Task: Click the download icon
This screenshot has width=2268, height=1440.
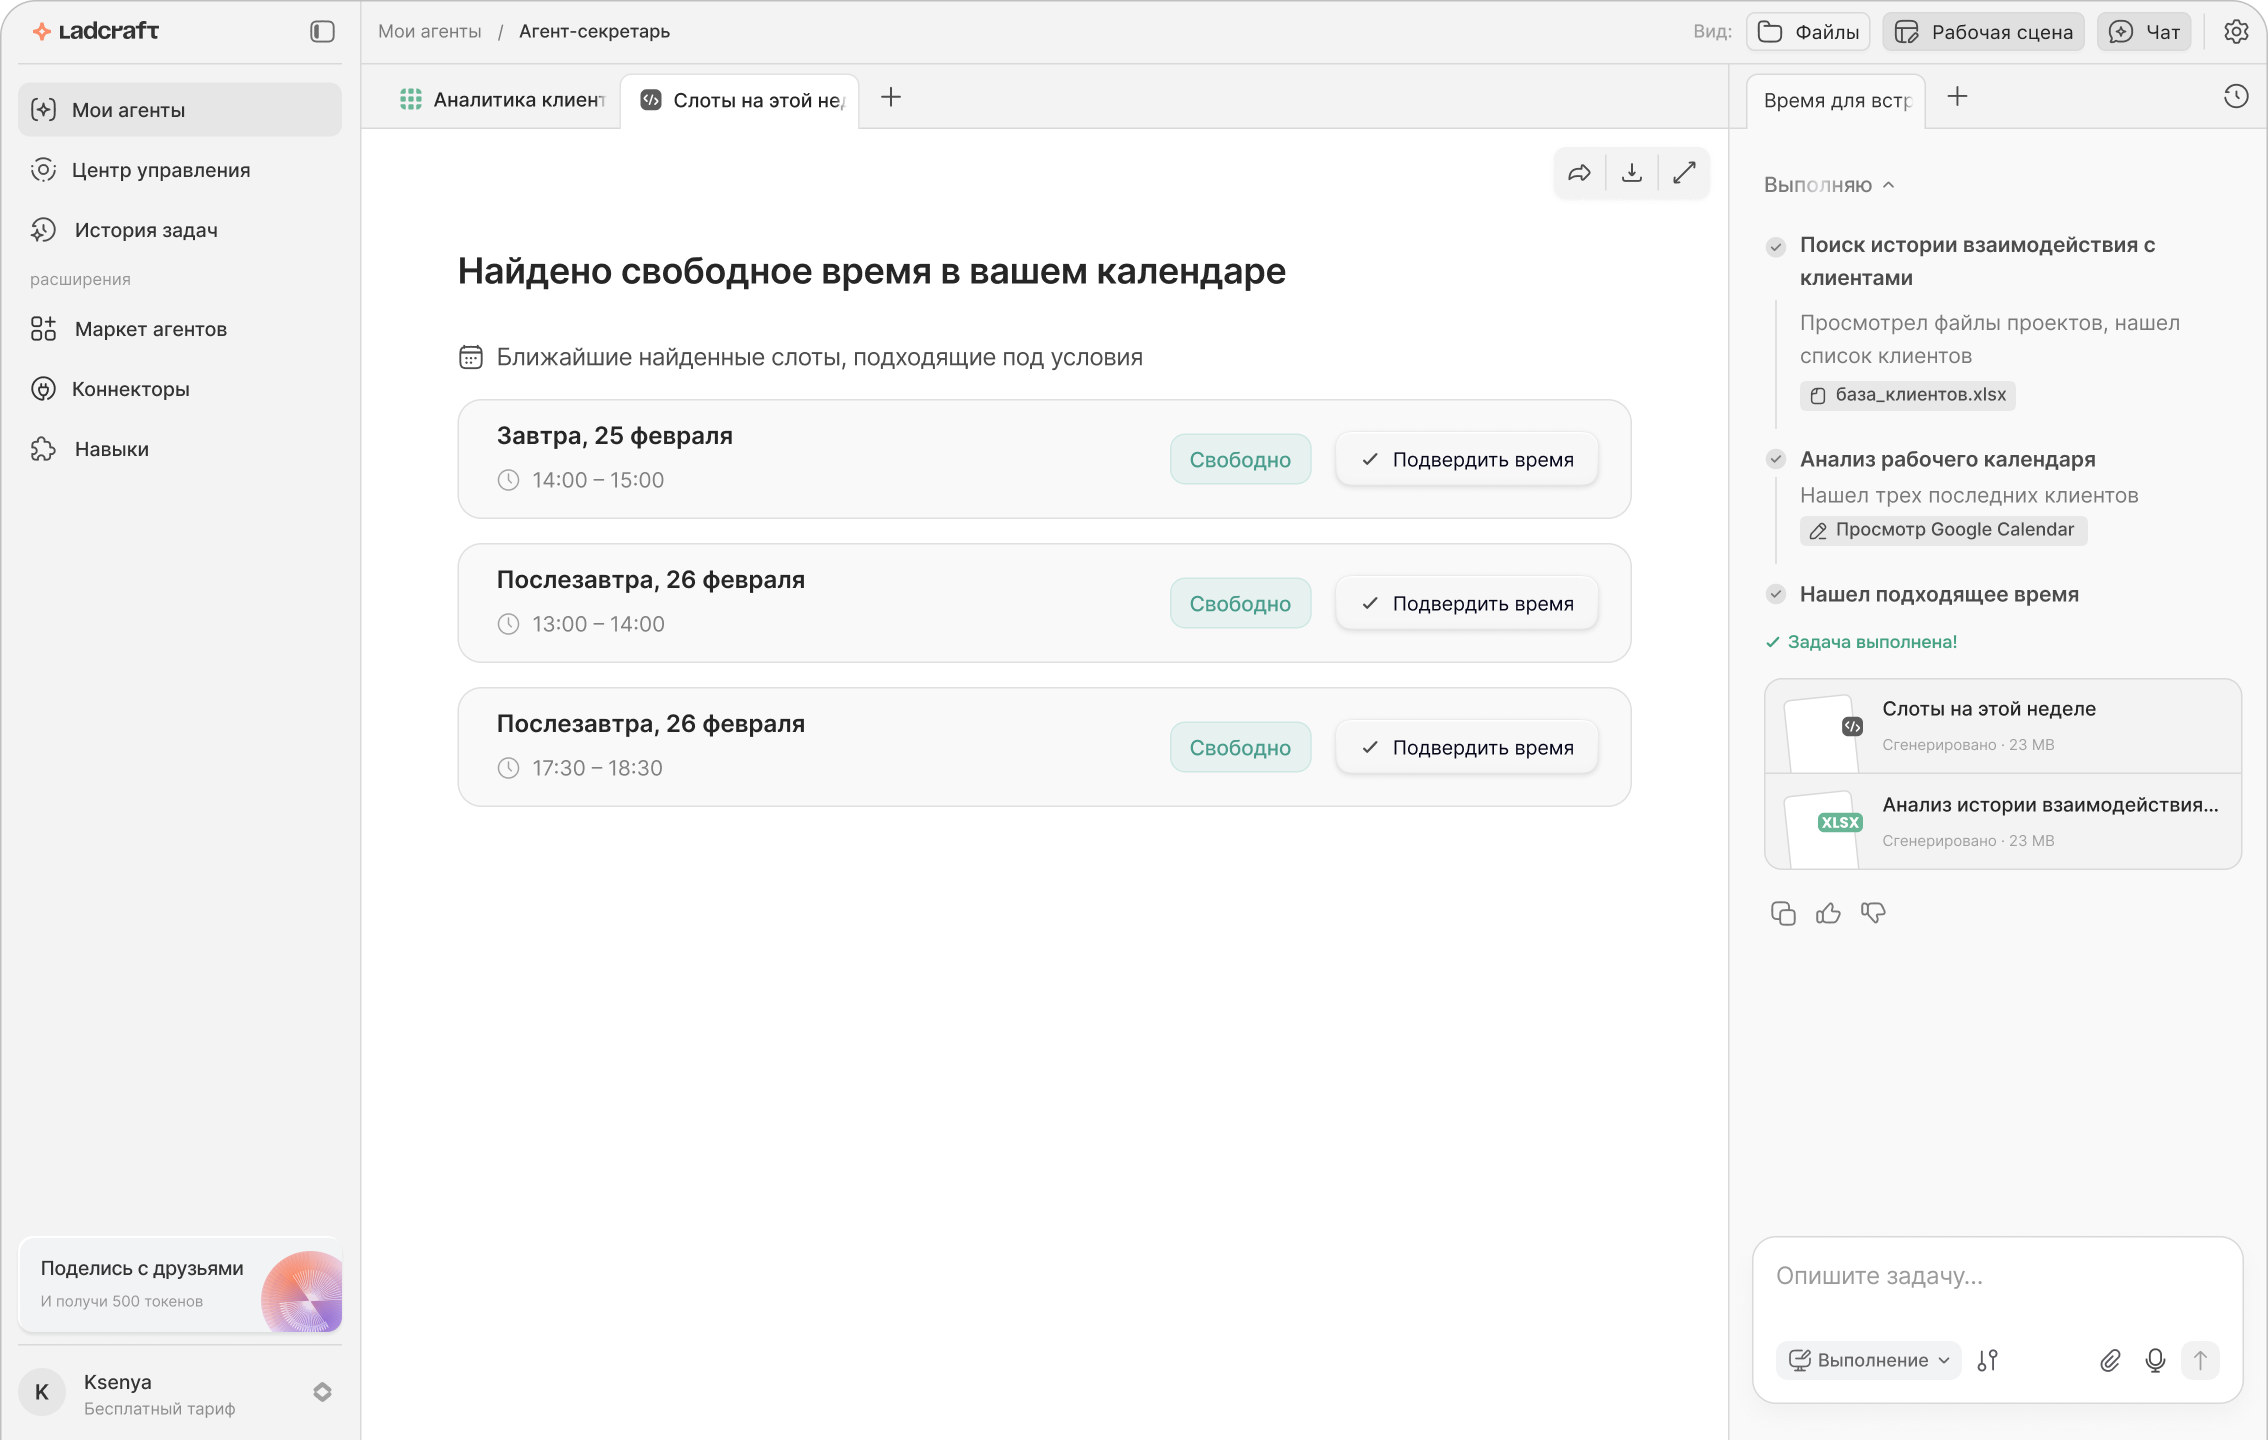Action: [1632, 173]
